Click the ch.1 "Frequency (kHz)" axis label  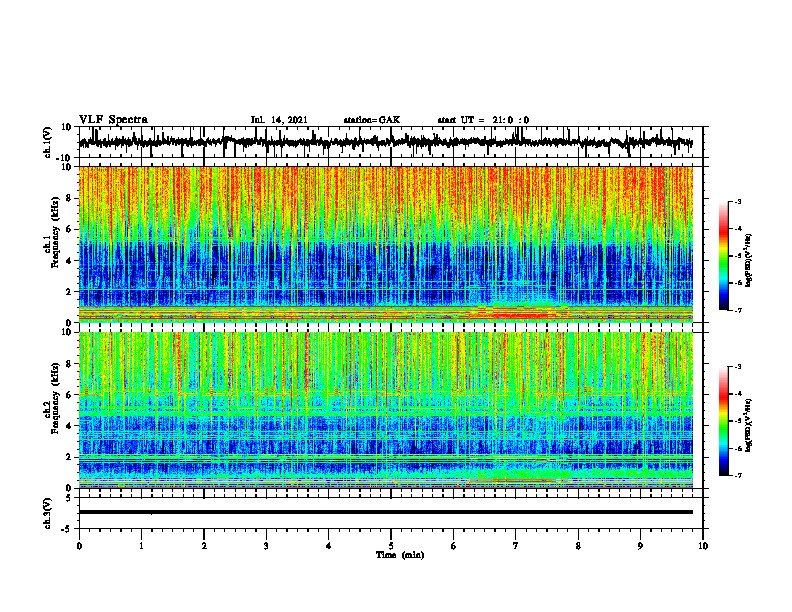(55, 233)
